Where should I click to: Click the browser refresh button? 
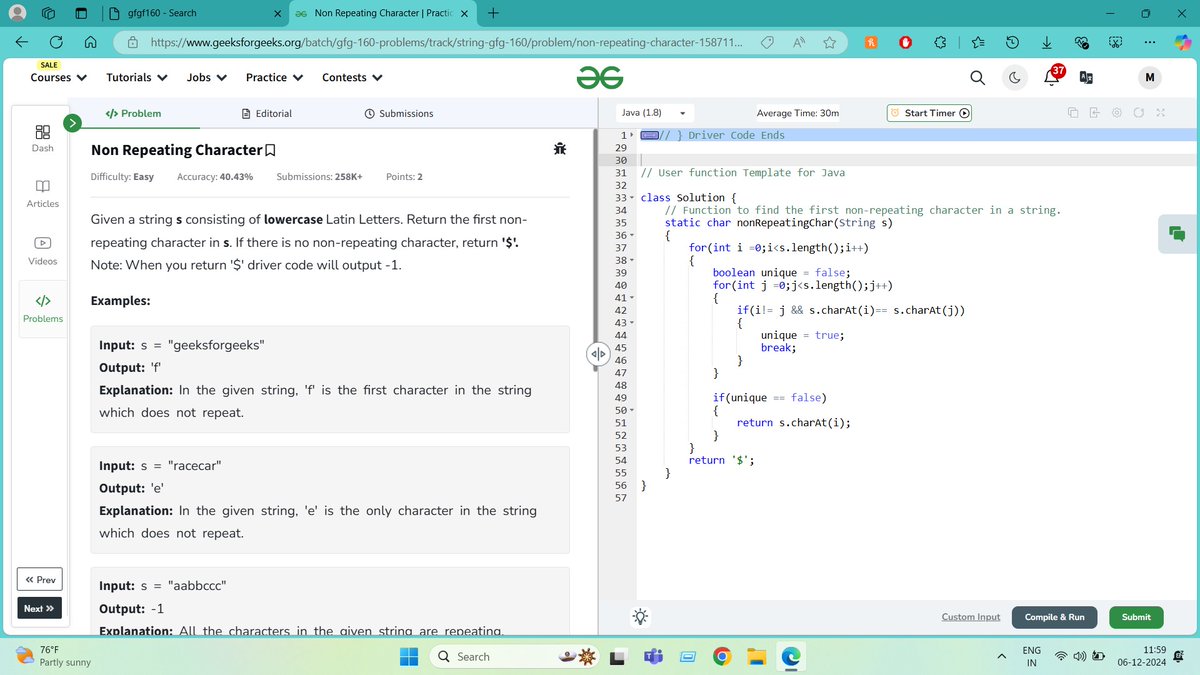click(x=56, y=42)
